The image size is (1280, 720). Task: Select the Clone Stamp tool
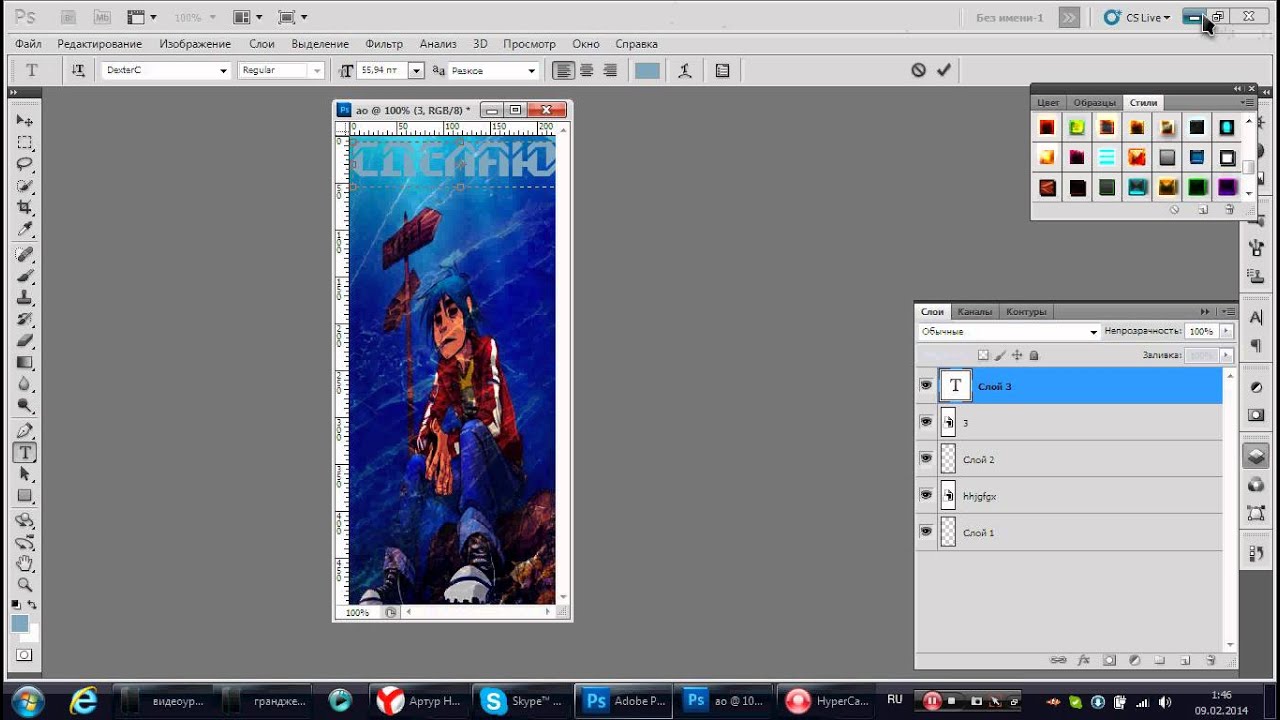pyautogui.click(x=25, y=299)
